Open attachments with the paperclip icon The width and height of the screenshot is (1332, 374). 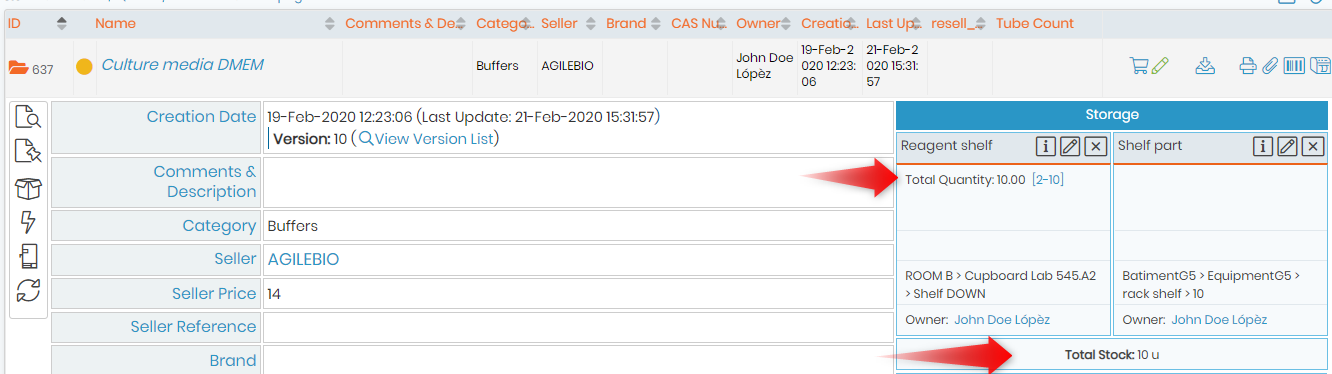(1270, 66)
